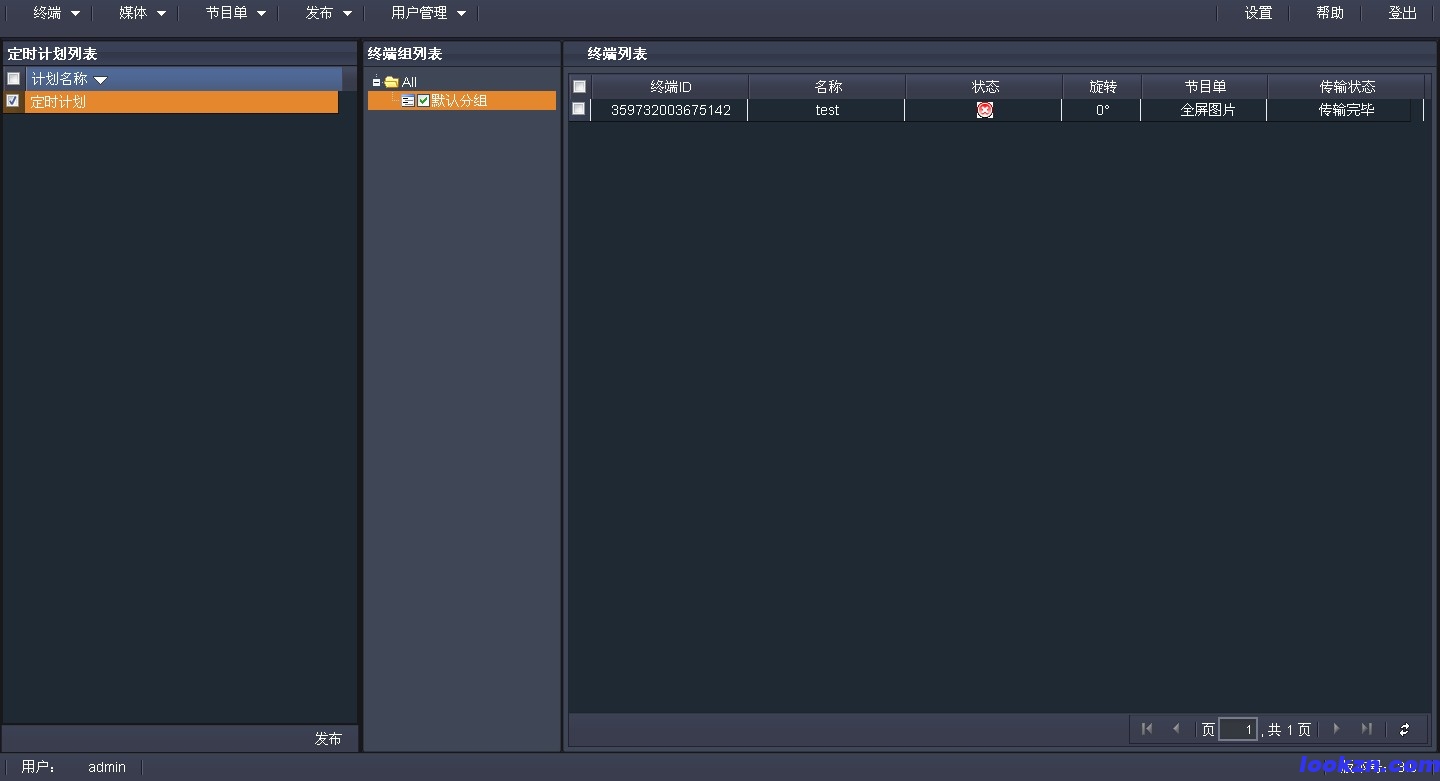This screenshot has width=1440, height=781.
Task: Click 登出 to log out
Action: pos(1402,13)
